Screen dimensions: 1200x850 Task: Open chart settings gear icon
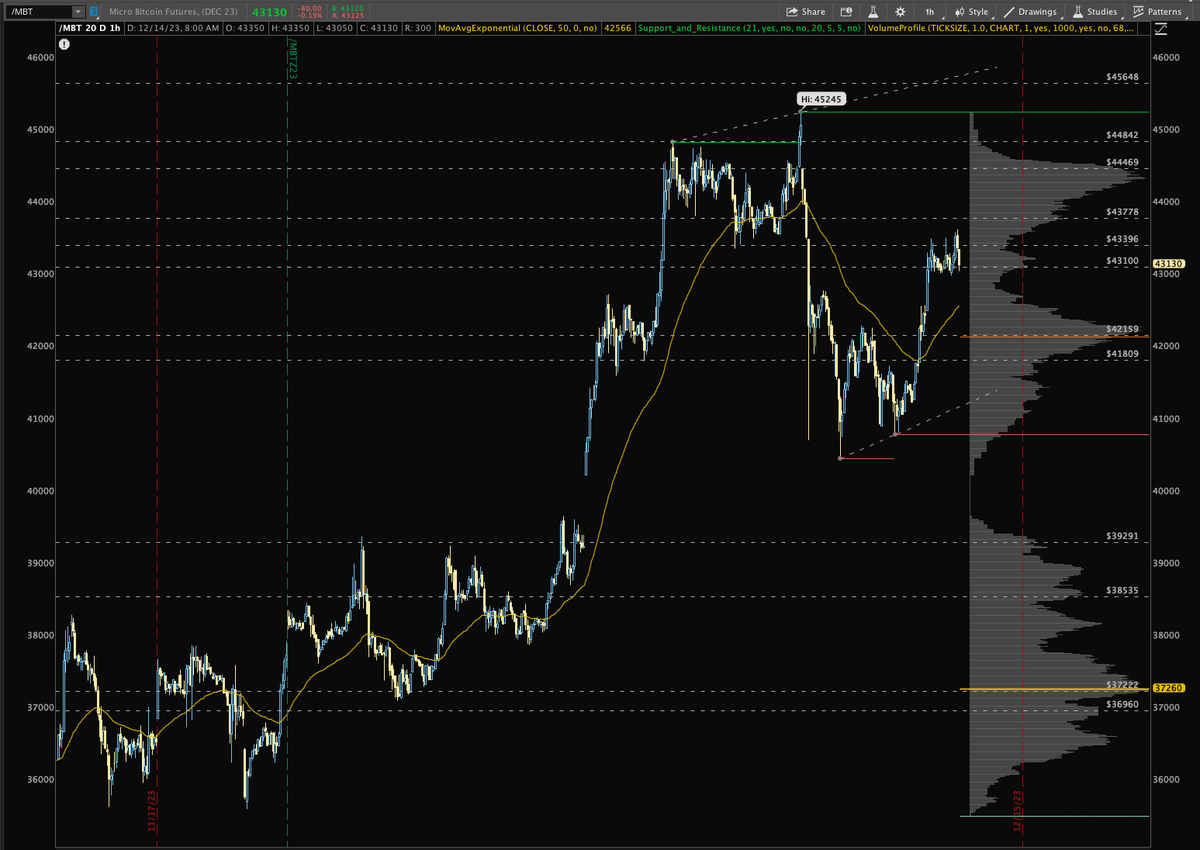point(900,11)
